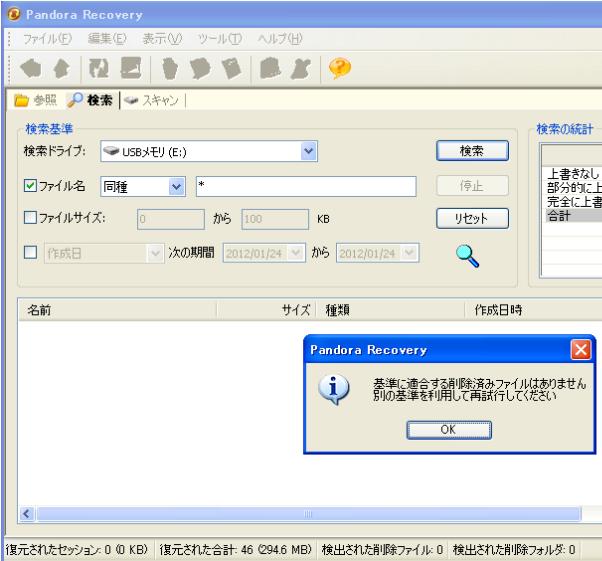Click the minimum file size field
This screenshot has width=602, height=561.
[171, 219]
